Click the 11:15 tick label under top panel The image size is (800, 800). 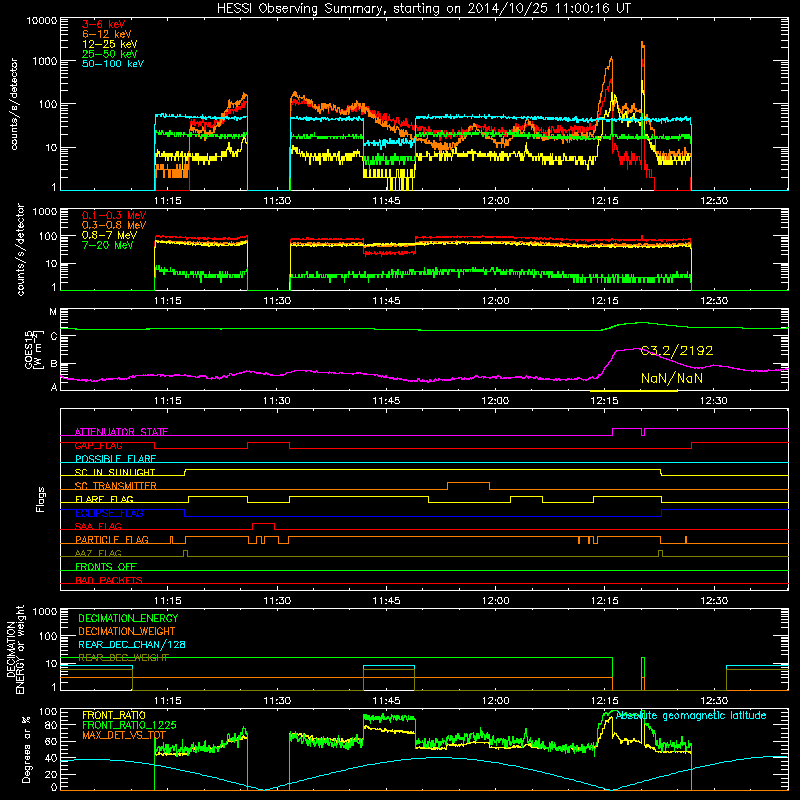click(167, 201)
